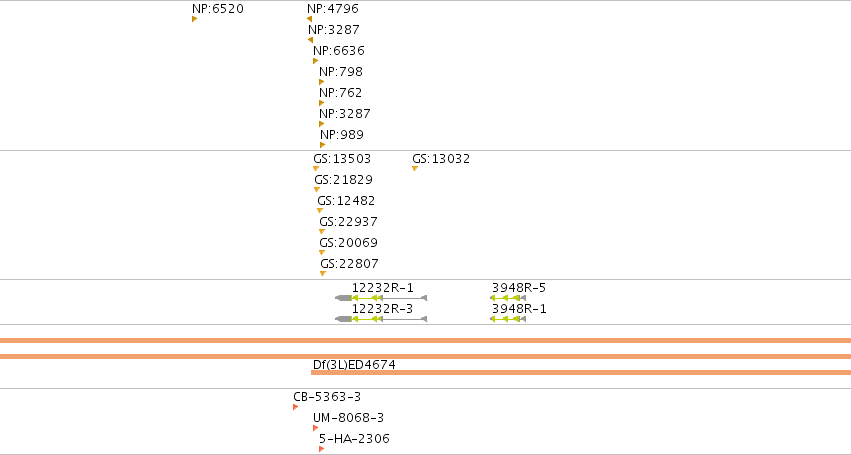The height and width of the screenshot is (455, 851).
Task: Click the insertion marker under NP:798
Action: click(x=321, y=82)
